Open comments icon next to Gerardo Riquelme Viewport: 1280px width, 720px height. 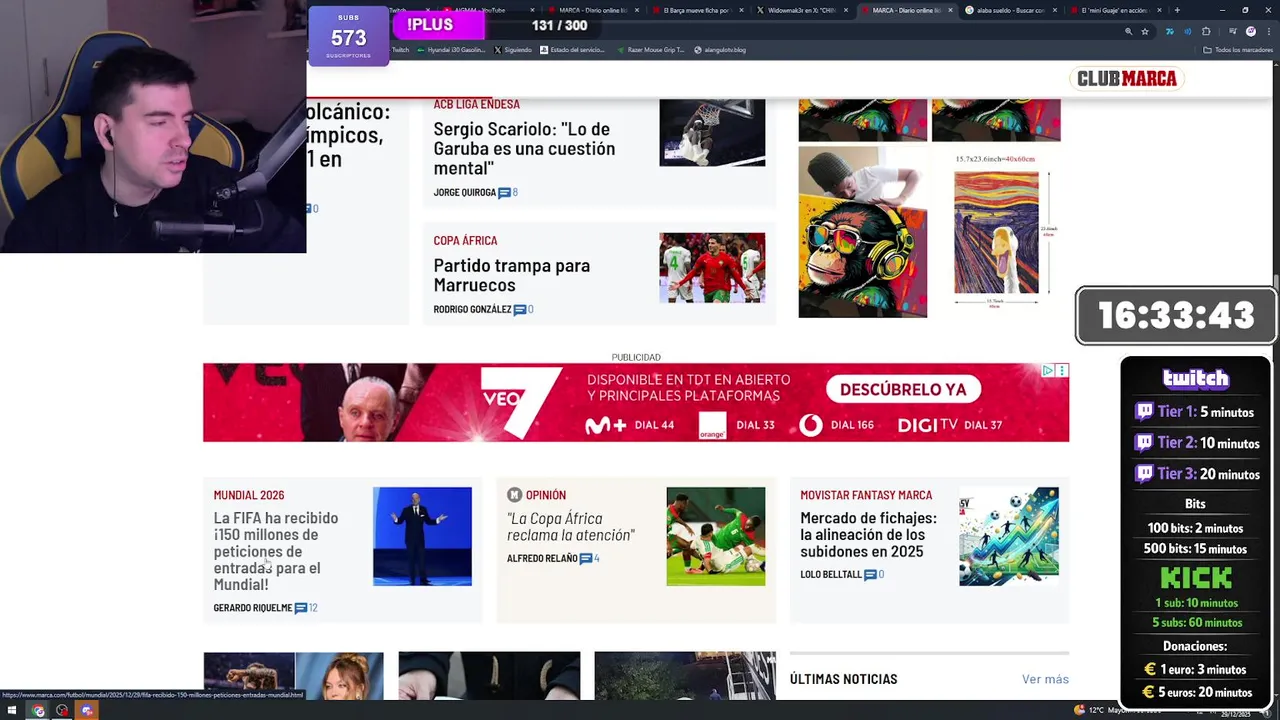click(300, 608)
